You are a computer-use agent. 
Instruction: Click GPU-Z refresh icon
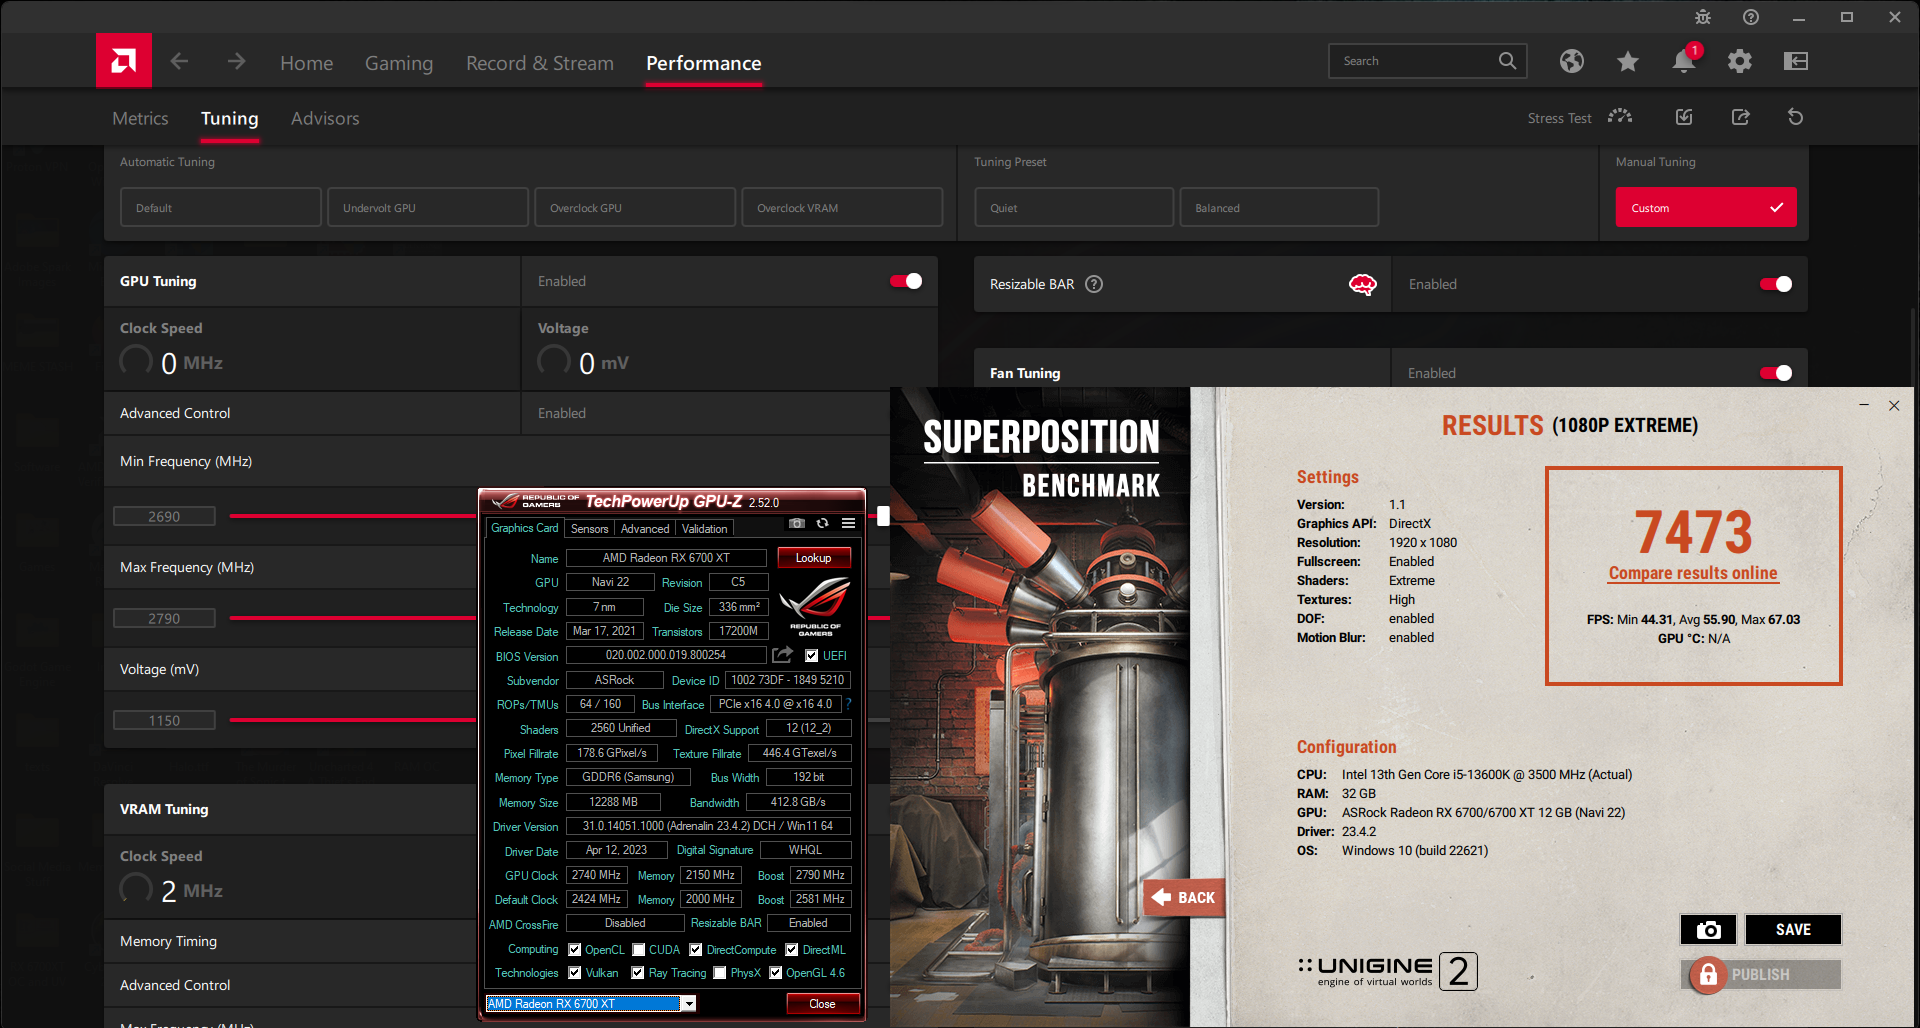coord(822,523)
